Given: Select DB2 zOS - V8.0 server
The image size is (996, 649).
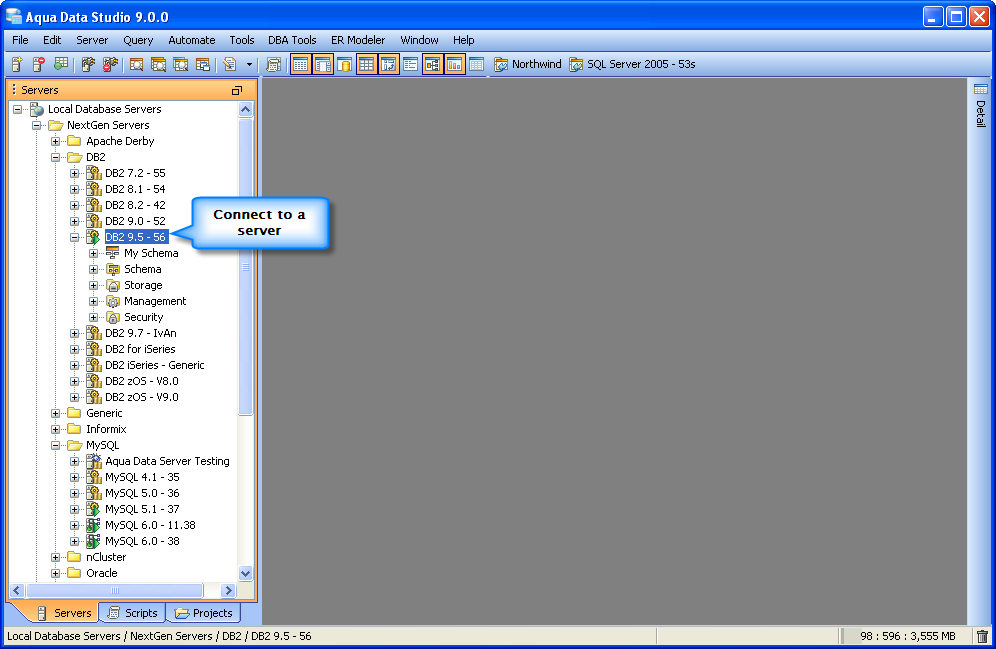Looking at the screenshot, I should click(142, 381).
